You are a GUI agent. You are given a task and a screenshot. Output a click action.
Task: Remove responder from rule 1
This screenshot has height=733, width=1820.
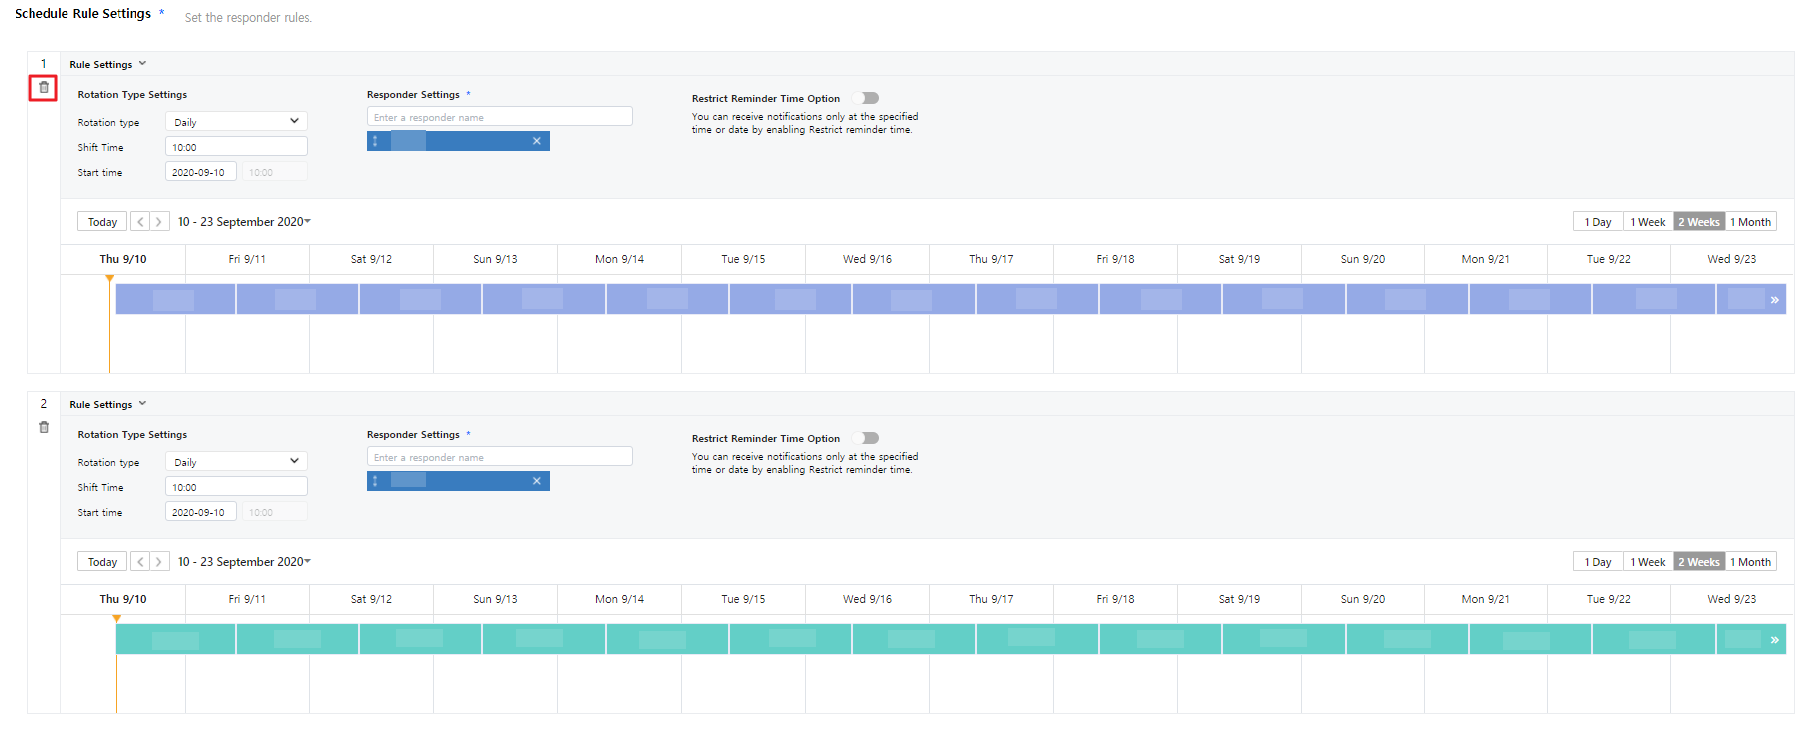click(x=536, y=141)
